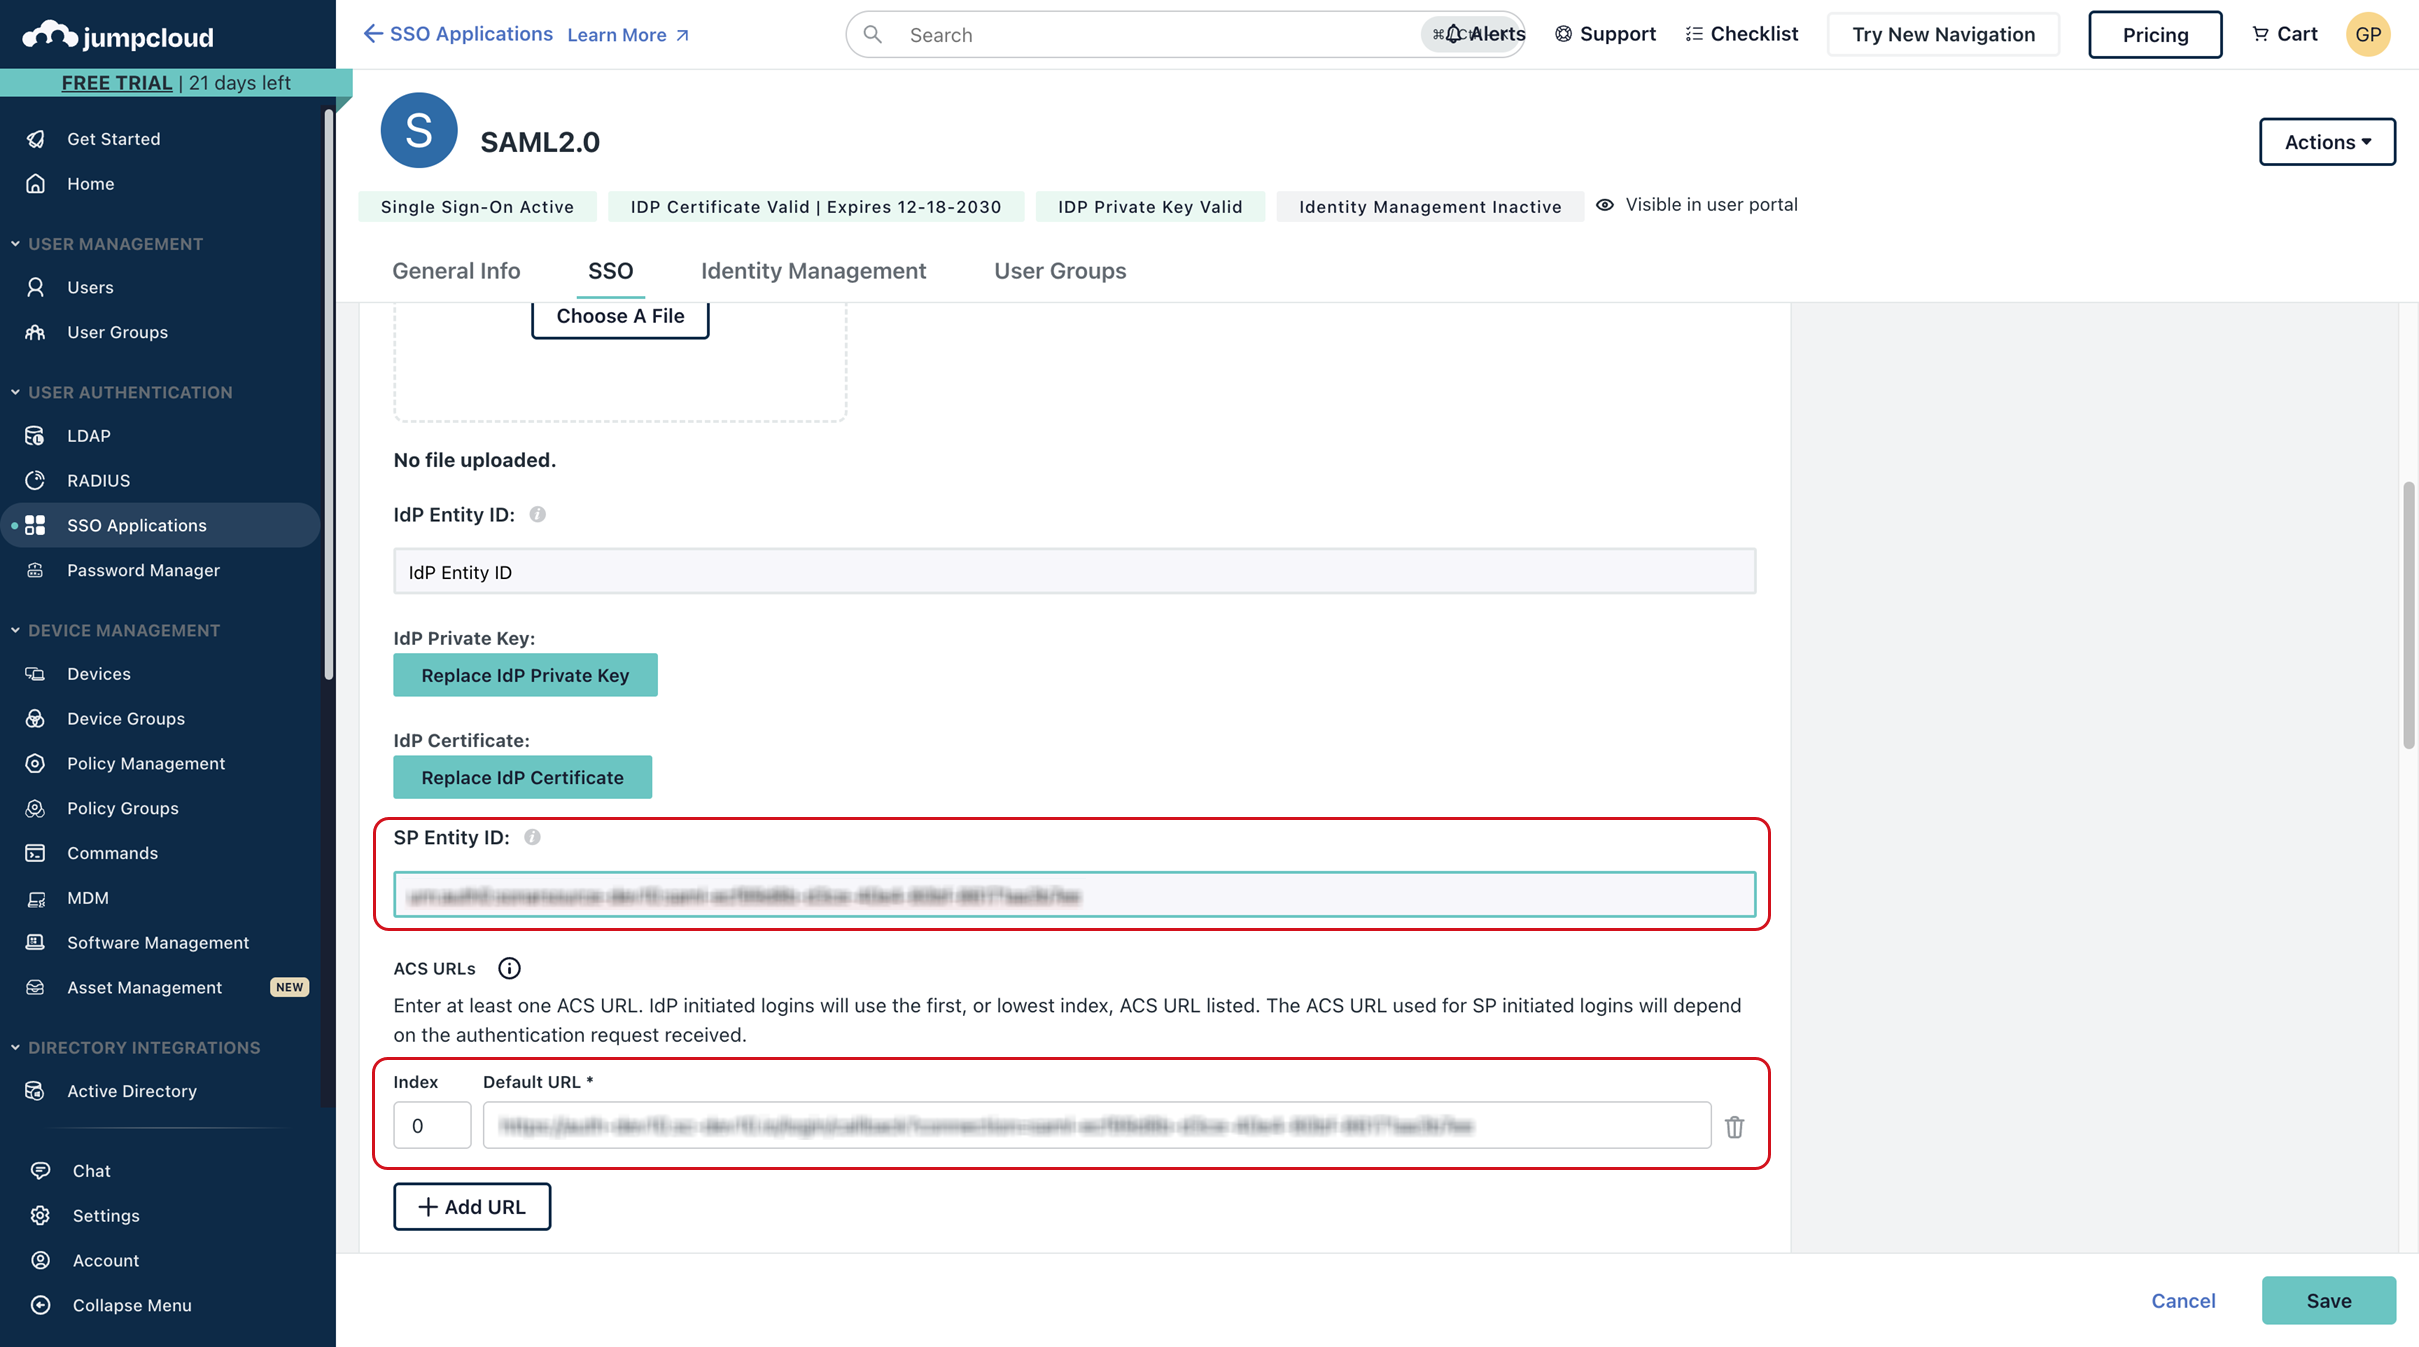Click the page vertical scrollbar

[x=2408, y=616]
